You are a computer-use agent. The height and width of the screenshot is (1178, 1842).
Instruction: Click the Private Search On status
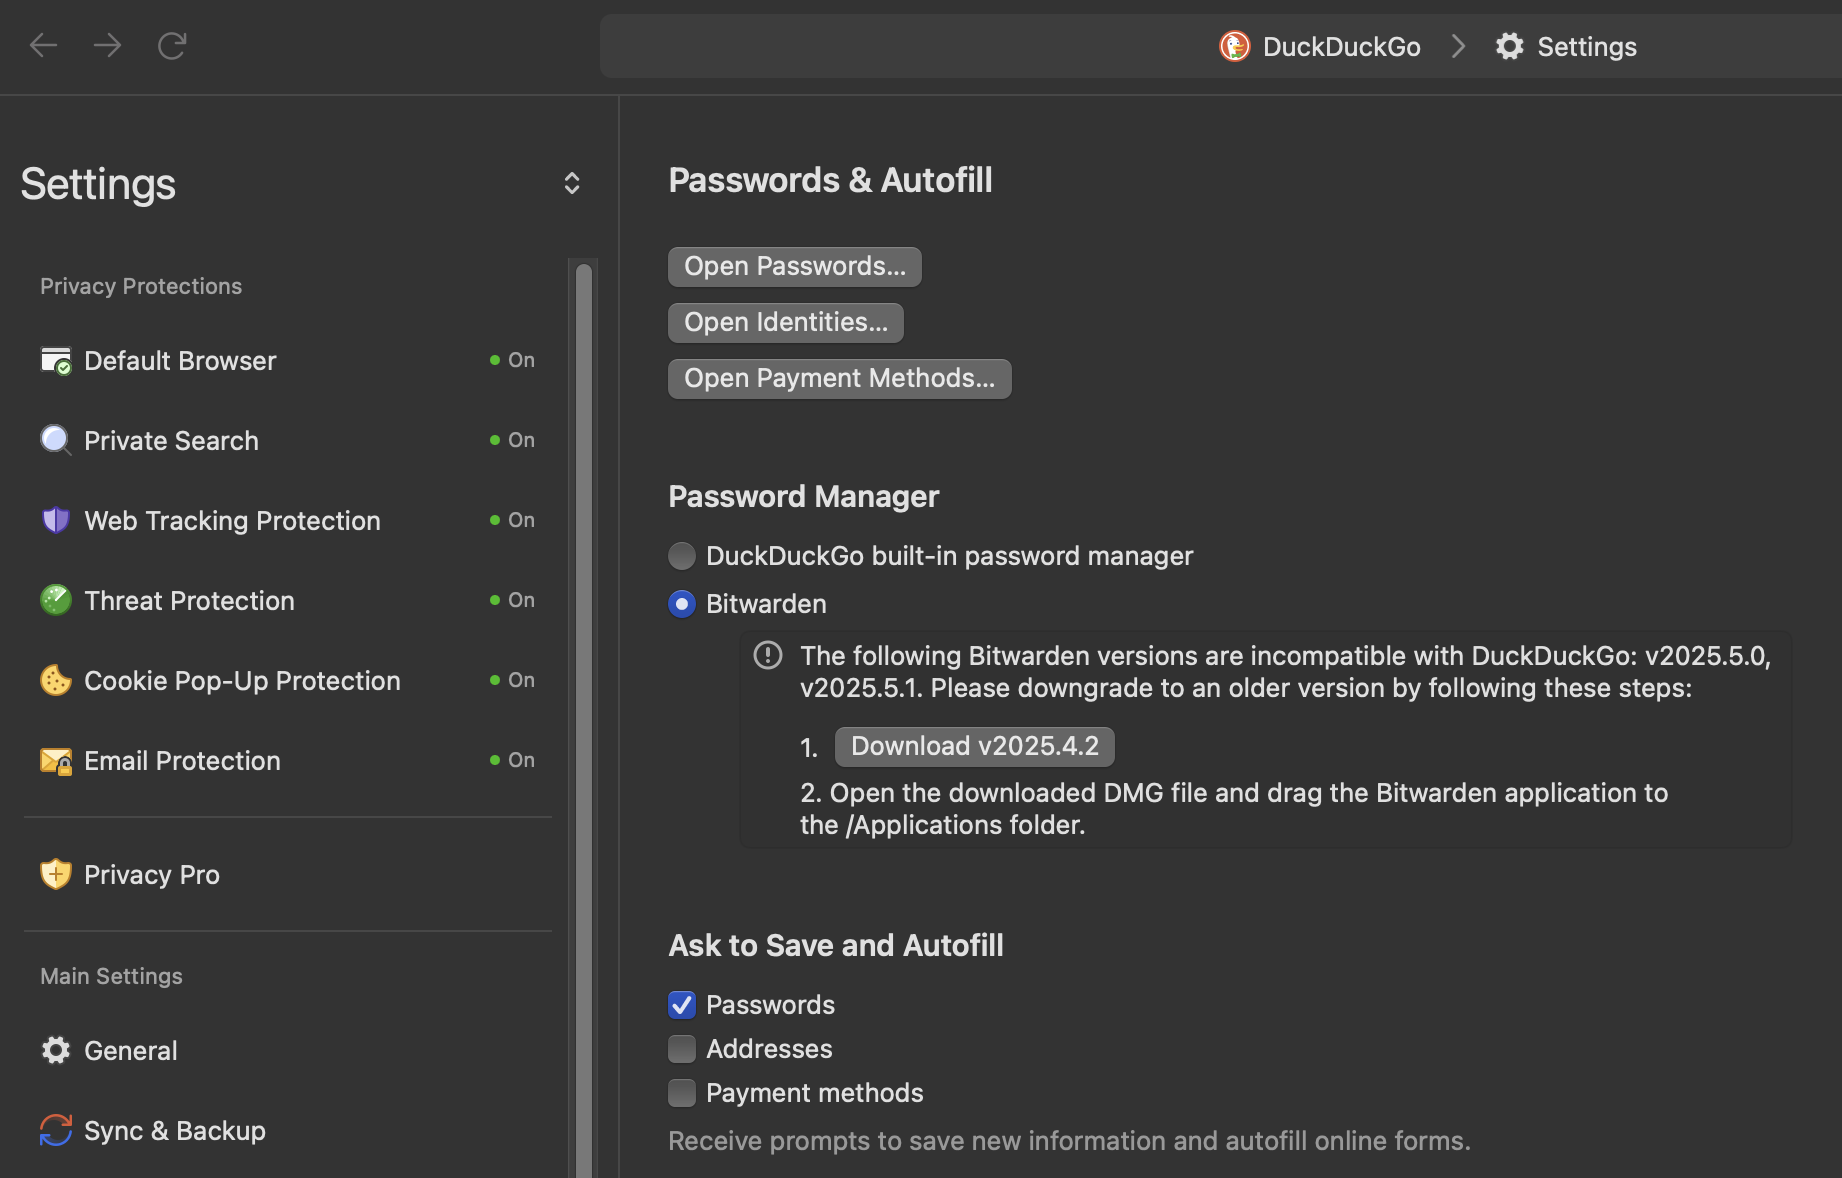tap(512, 440)
